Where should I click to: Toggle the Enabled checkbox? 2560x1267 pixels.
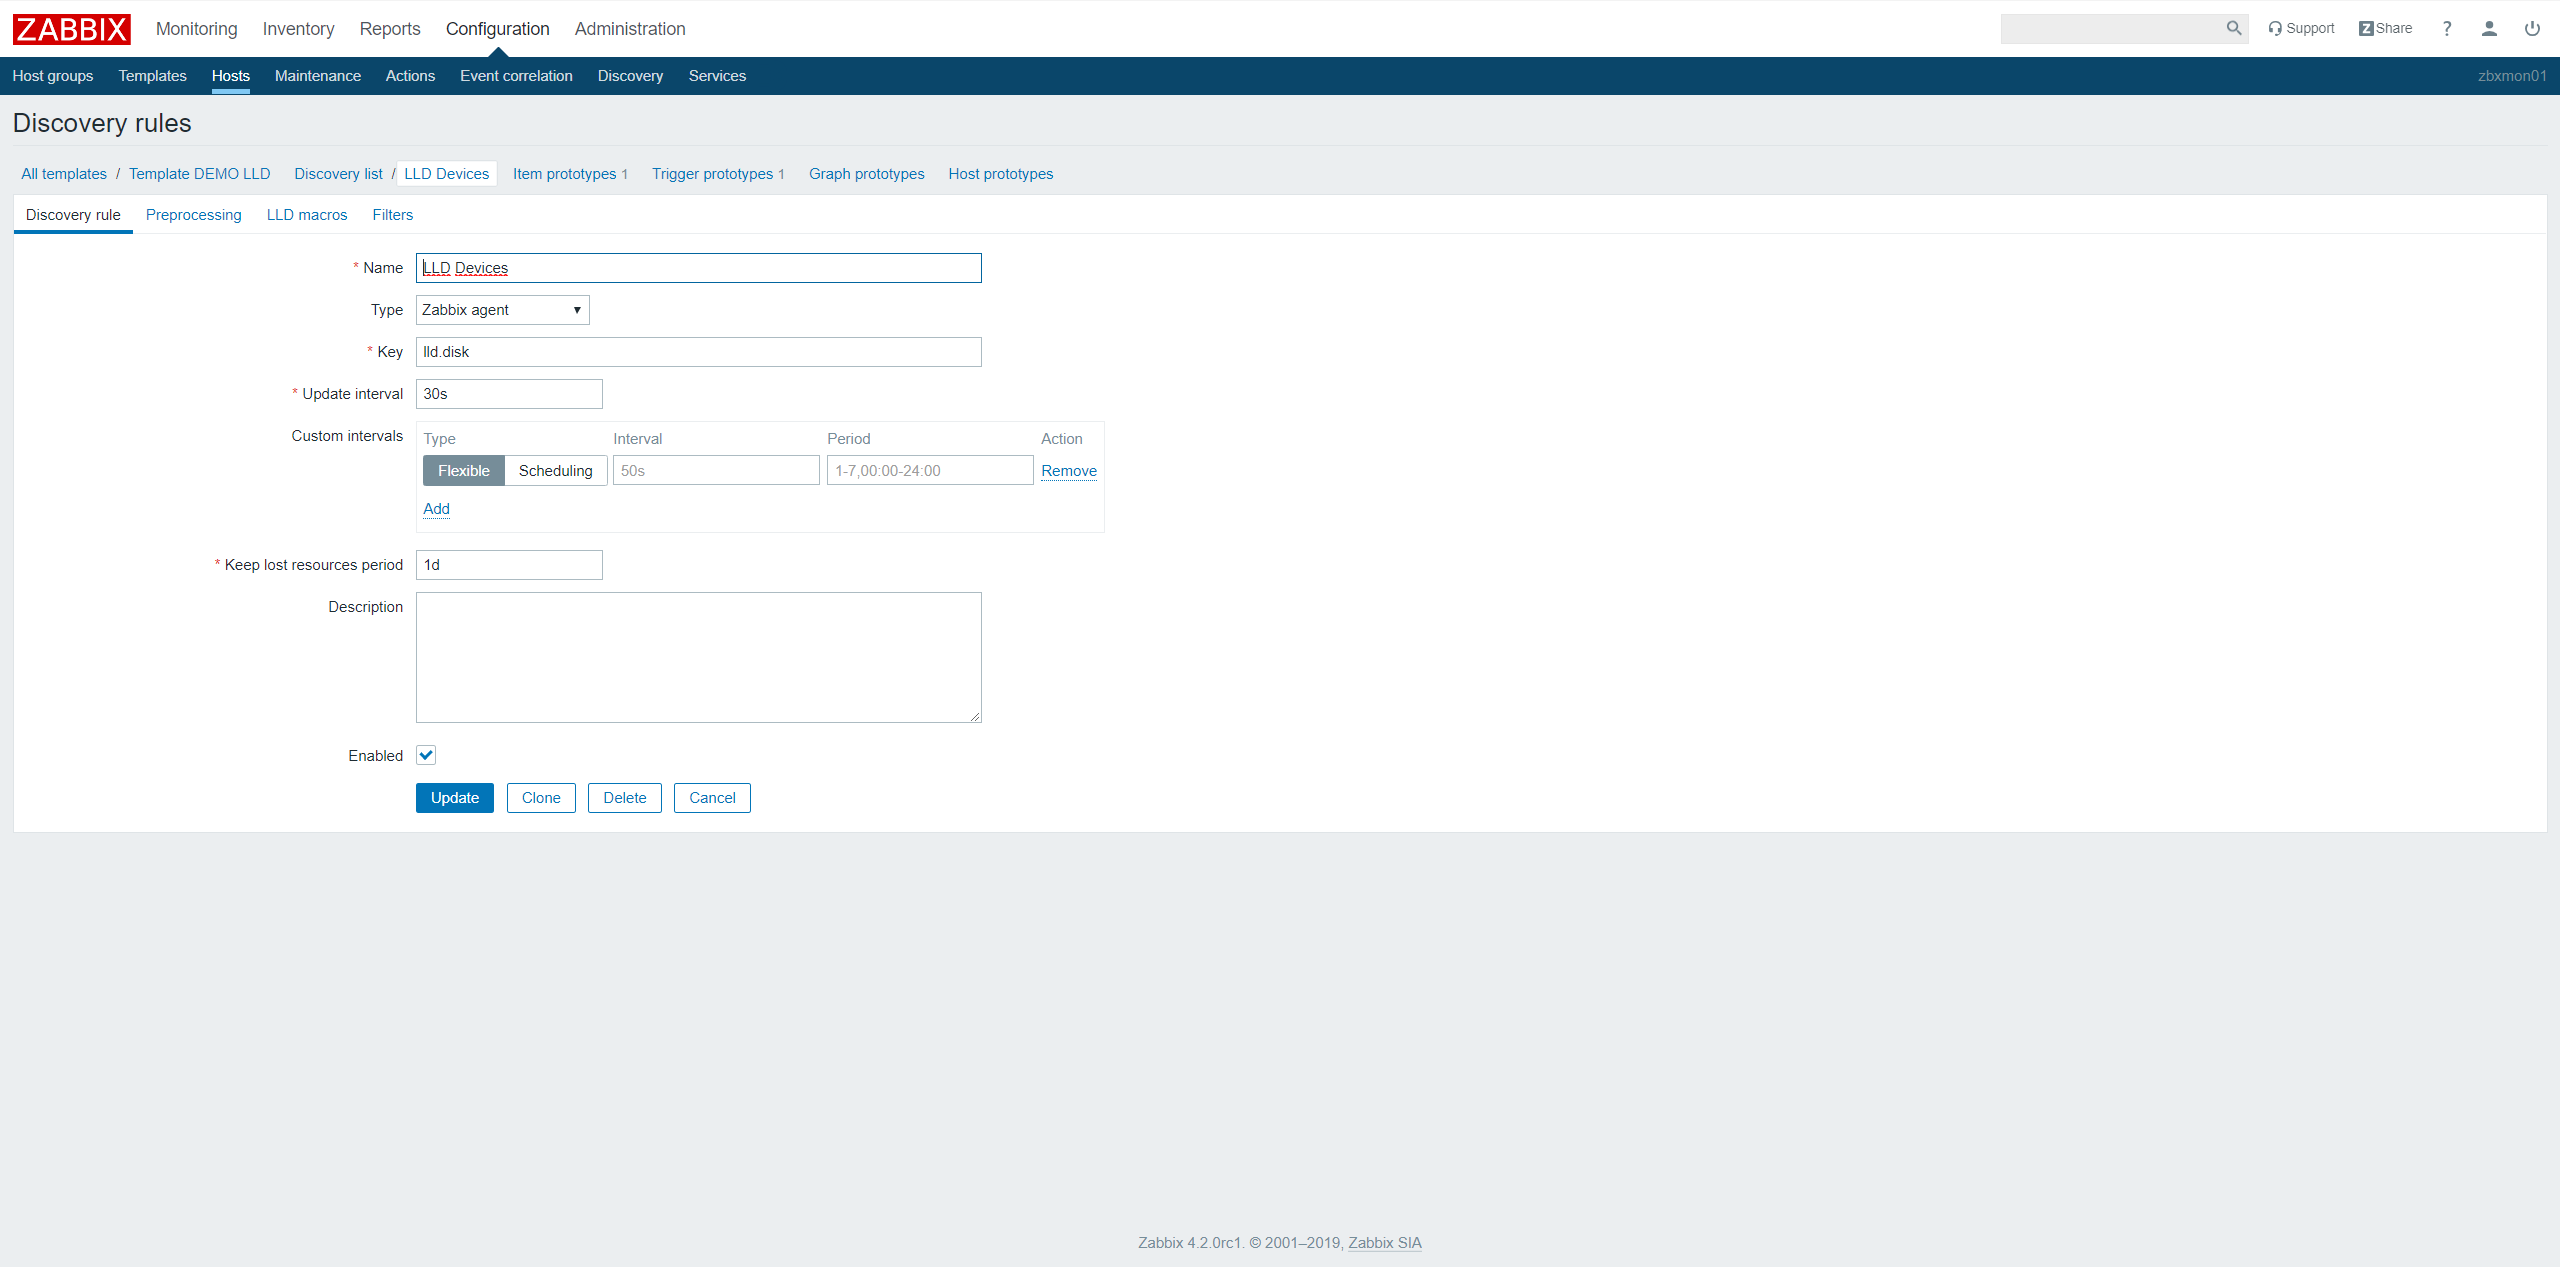click(x=426, y=755)
